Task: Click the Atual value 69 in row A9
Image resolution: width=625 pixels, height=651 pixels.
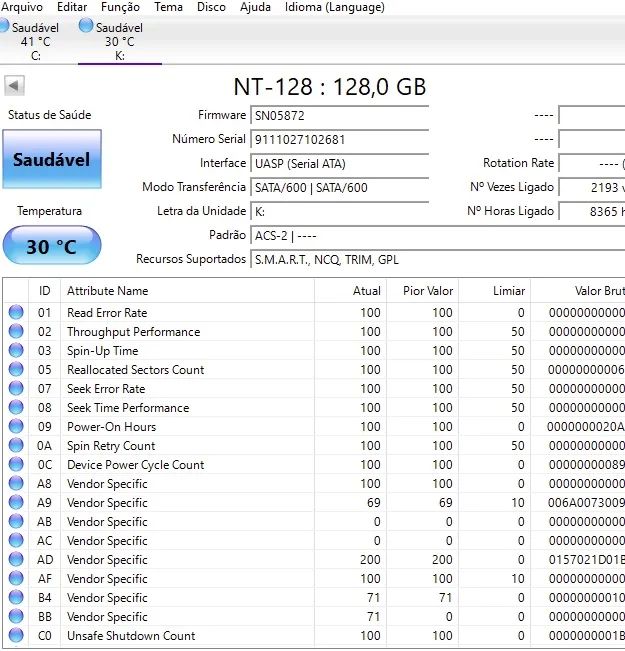Action: pos(373,503)
